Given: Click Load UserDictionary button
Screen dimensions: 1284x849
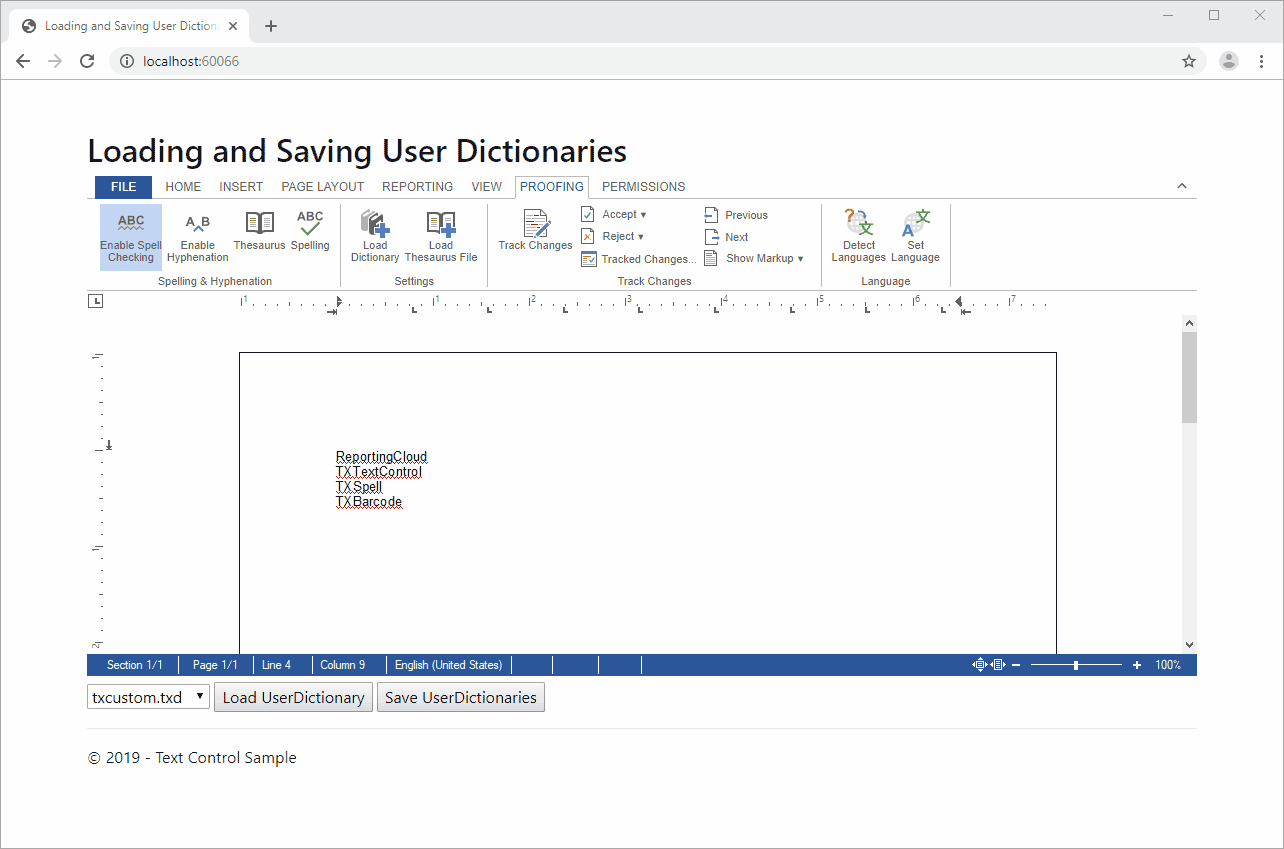Looking at the screenshot, I should coord(293,698).
